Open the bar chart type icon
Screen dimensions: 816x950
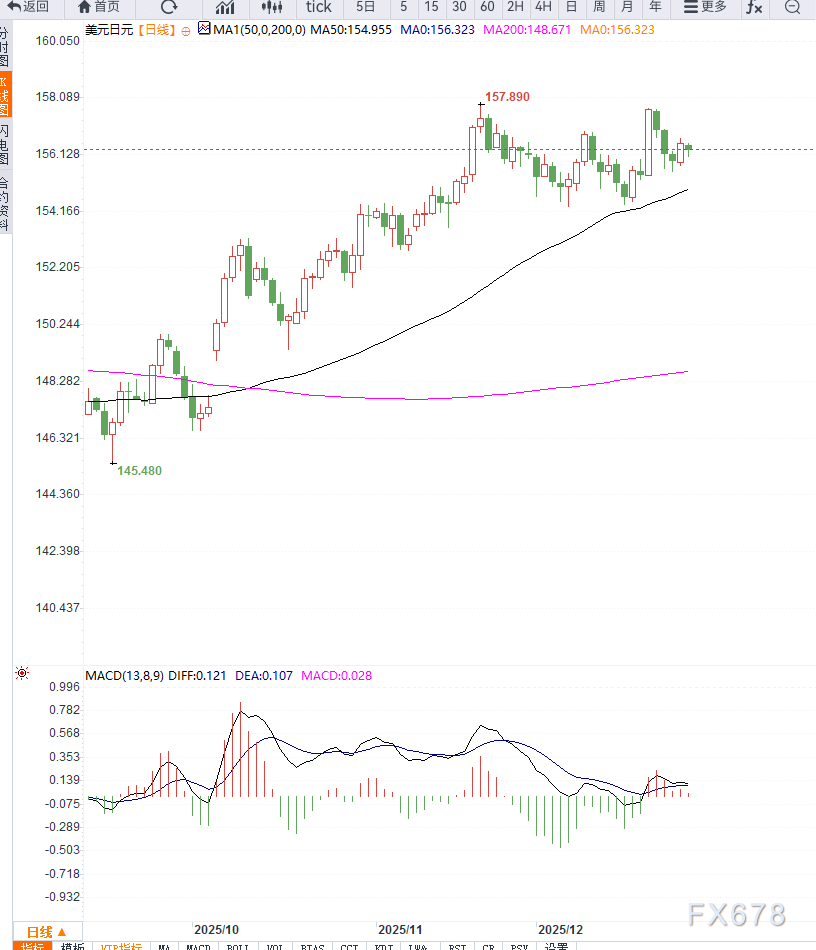coord(225,7)
